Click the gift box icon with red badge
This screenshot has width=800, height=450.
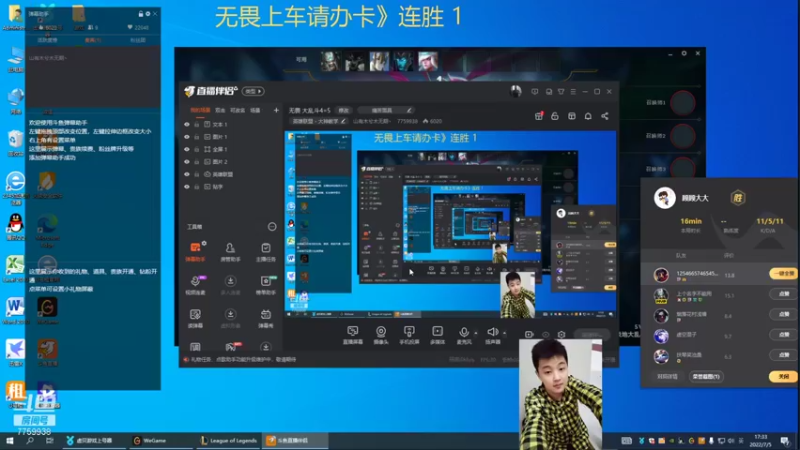pos(539,116)
